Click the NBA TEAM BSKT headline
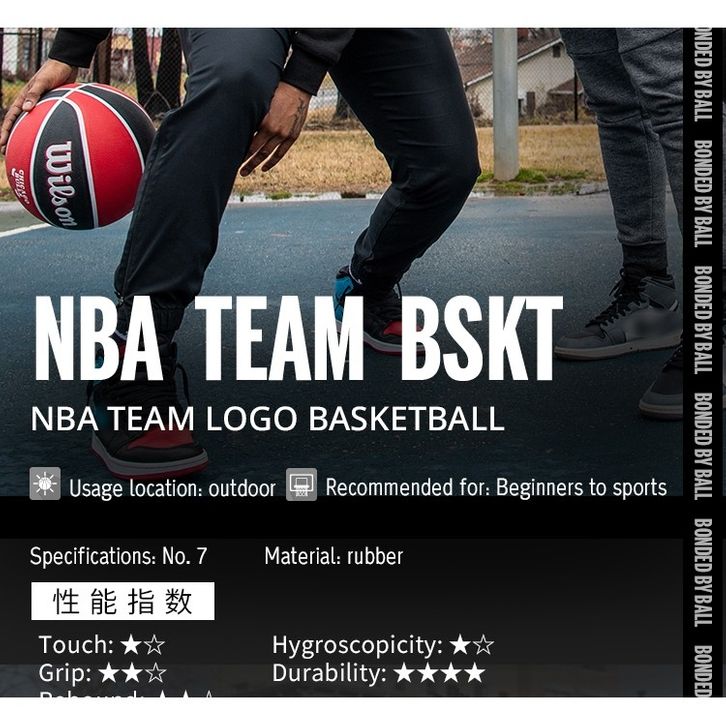The height and width of the screenshot is (726, 726). tap(298, 338)
